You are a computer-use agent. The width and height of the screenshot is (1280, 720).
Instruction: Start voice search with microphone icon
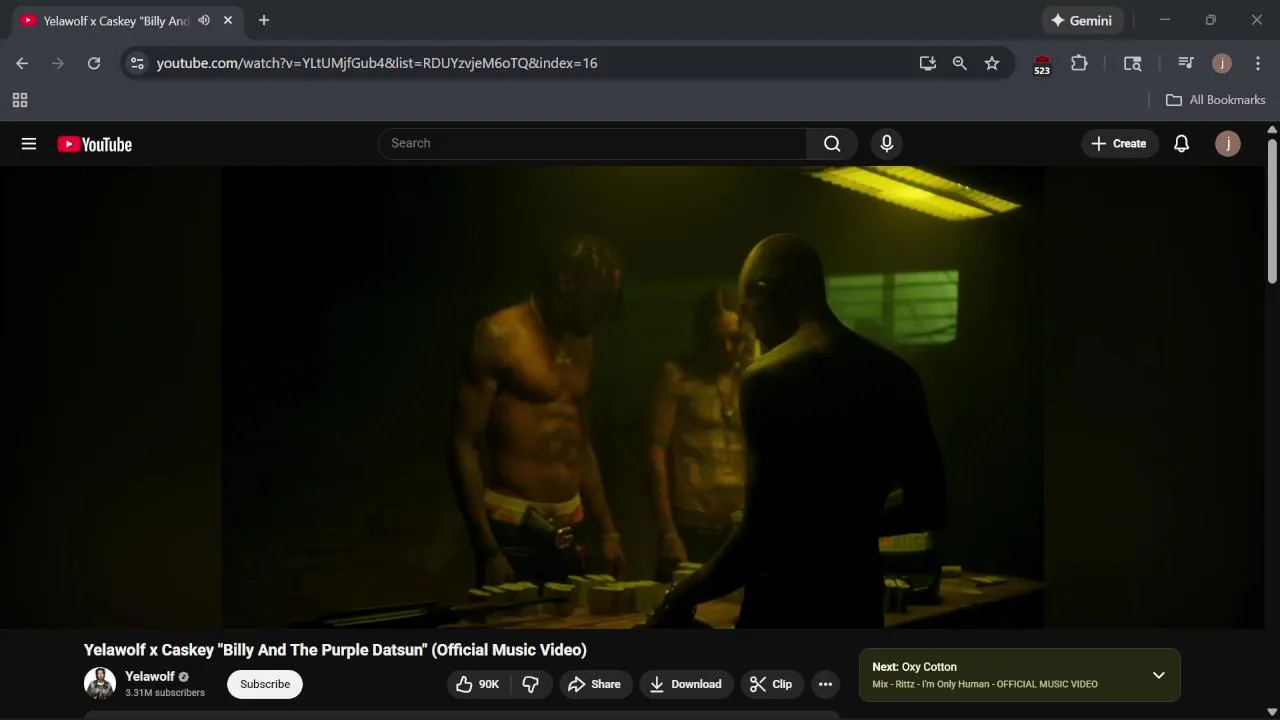(x=886, y=143)
